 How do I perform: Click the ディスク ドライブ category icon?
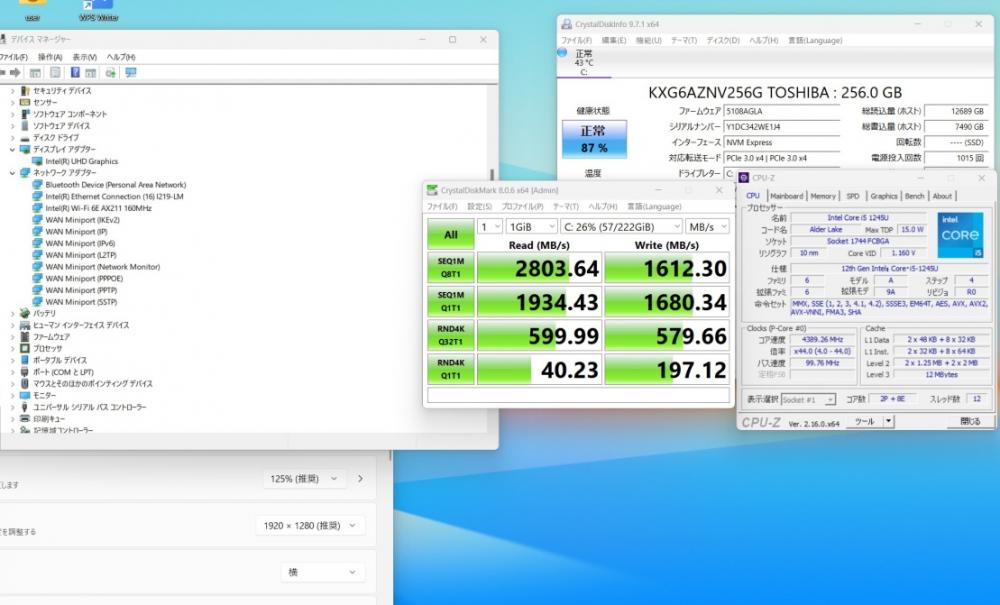point(25,138)
